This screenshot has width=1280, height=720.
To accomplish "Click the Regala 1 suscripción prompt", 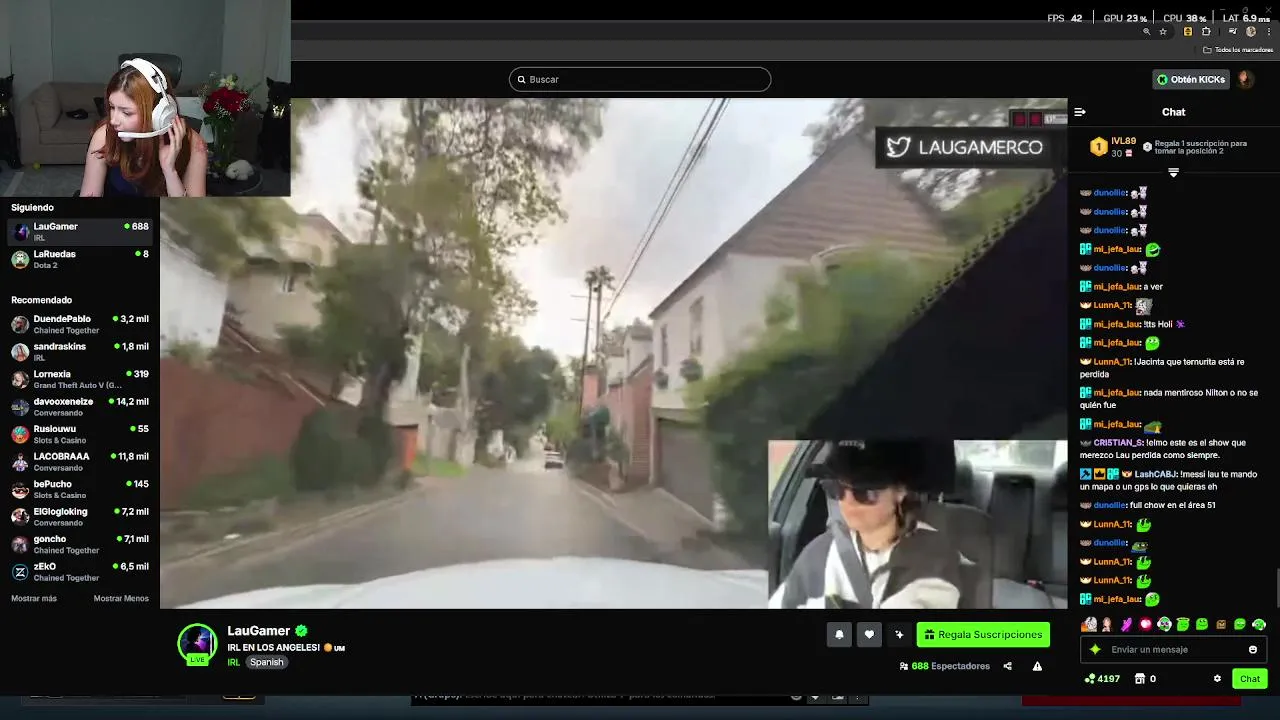I will point(1197,147).
